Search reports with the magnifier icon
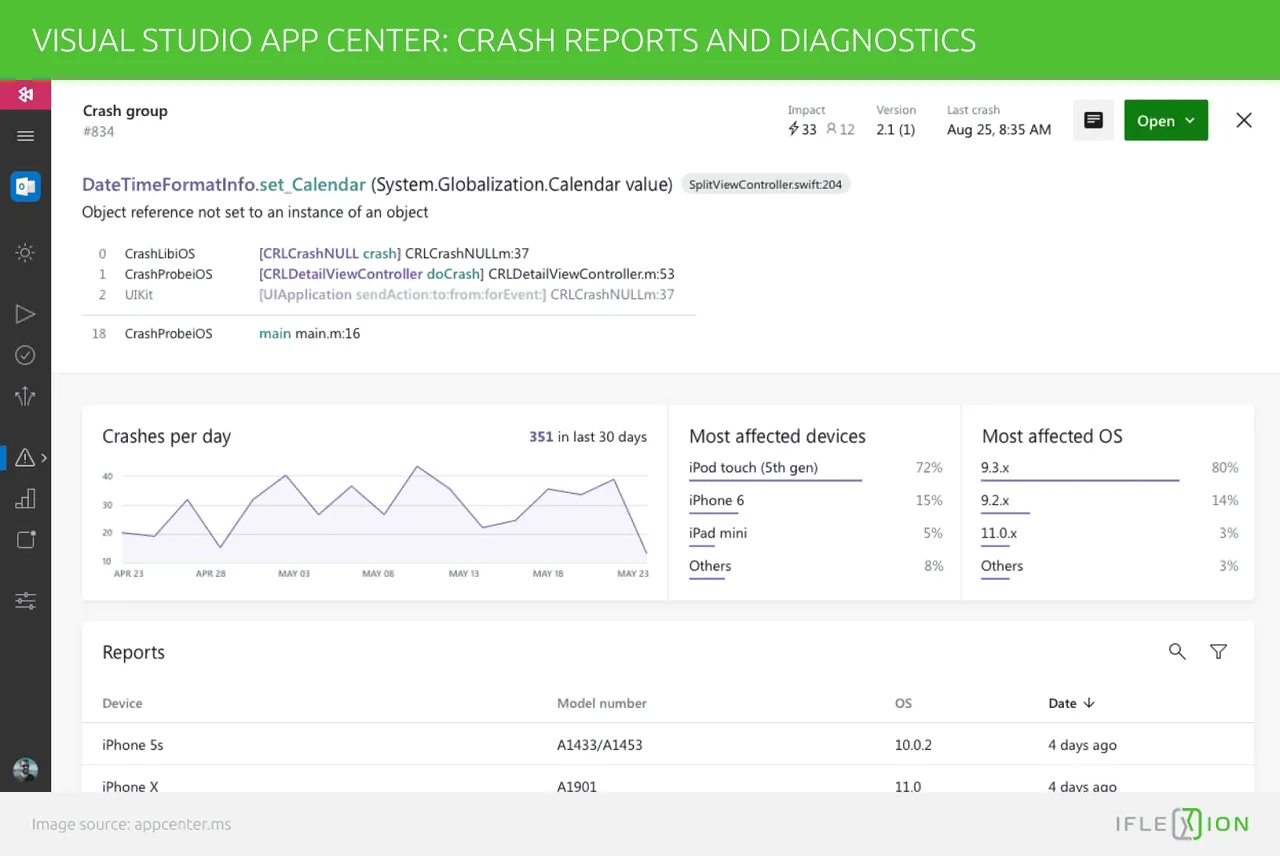The width and height of the screenshot is (1280, 856). [1177, 651]
